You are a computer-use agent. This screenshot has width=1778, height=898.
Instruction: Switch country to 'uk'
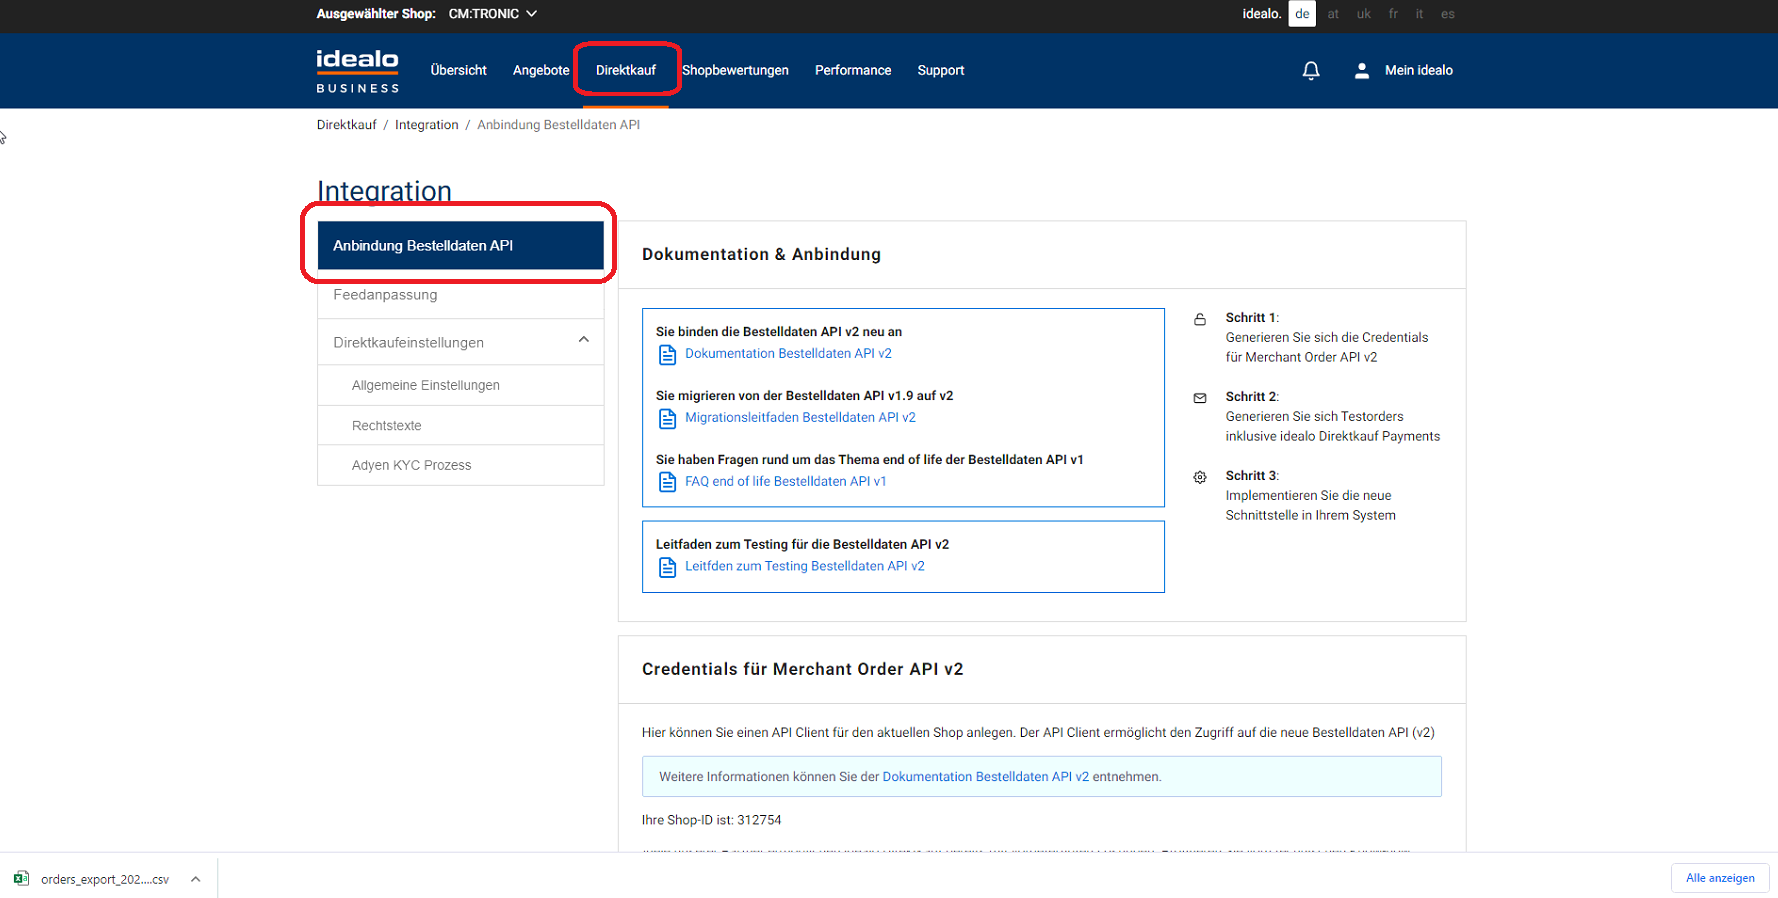pyautogui.click(x=1363, y=14)
